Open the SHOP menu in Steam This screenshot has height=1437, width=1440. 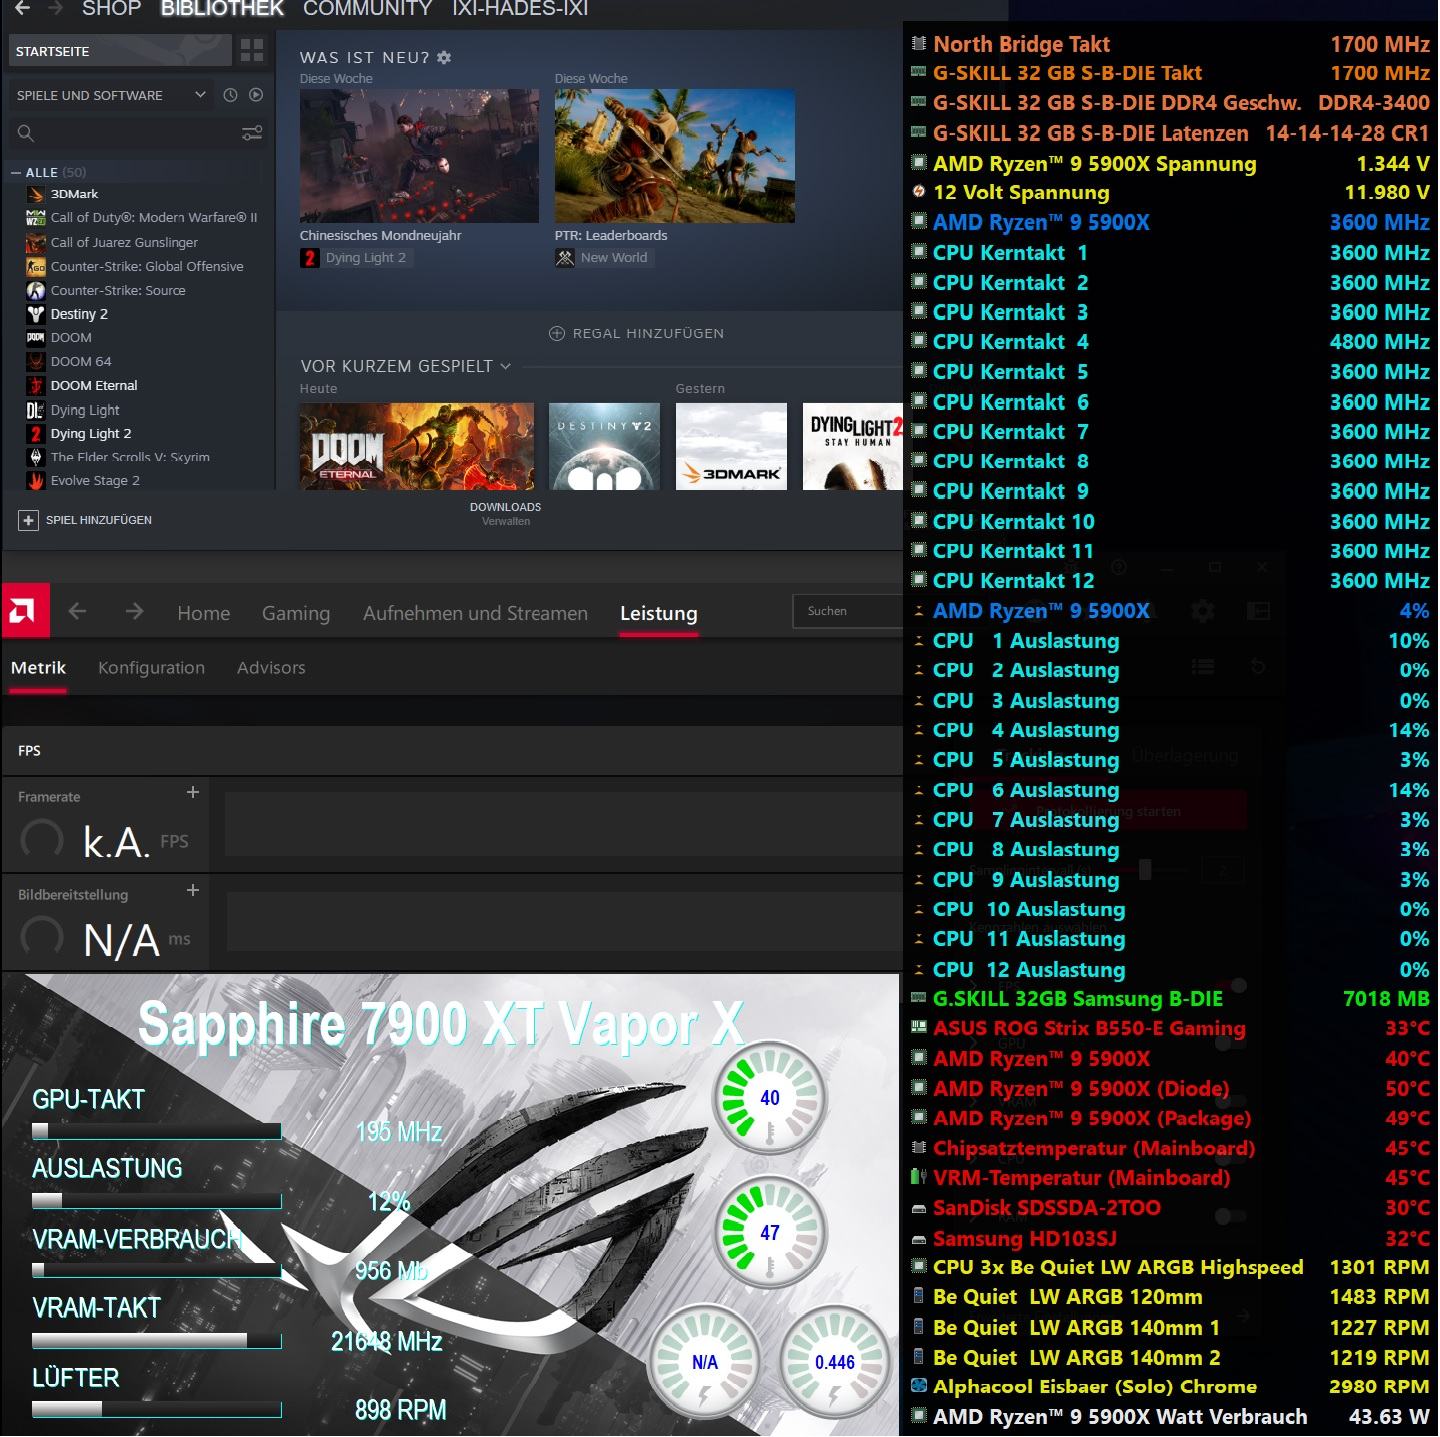(x=111, y=9)
